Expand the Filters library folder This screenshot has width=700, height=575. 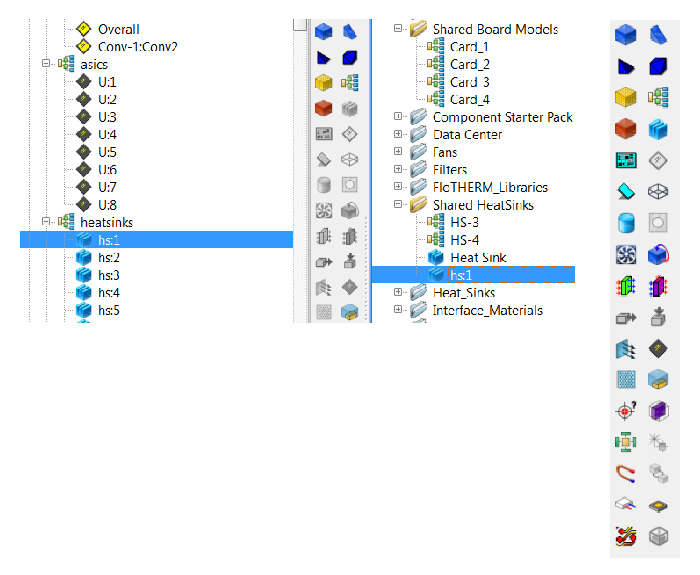click(x=397, y=169)
